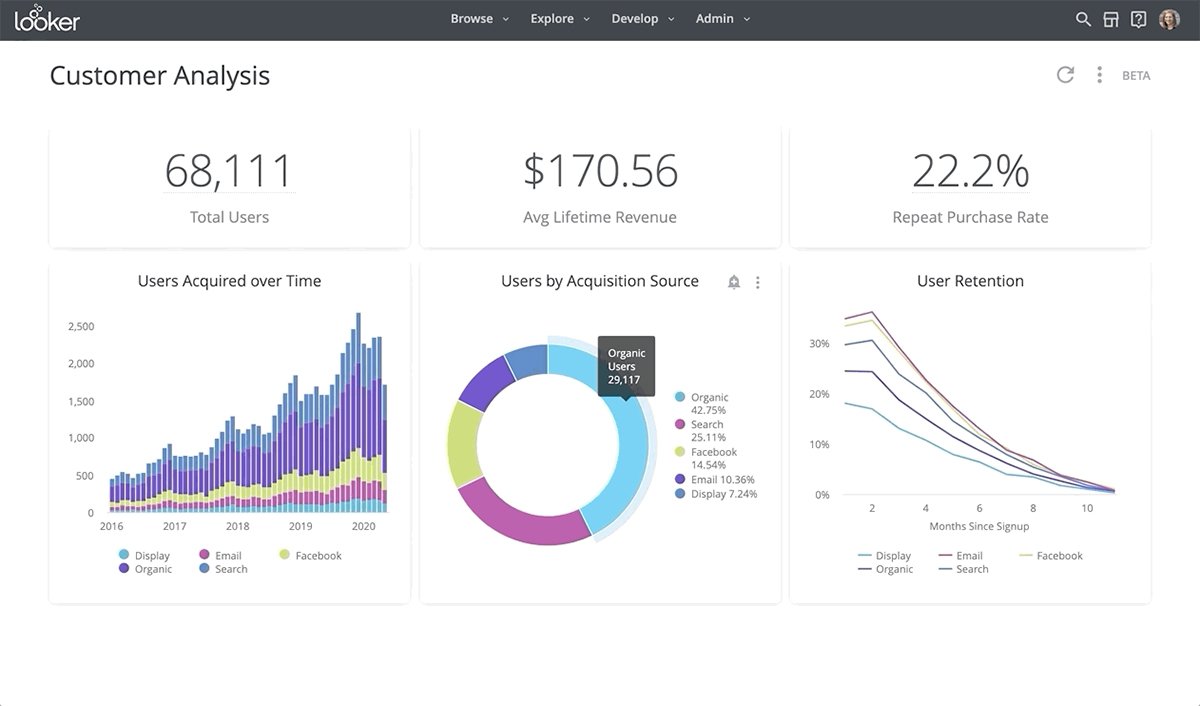The image size is (1200, 706).
Task: Open the Looker Marketplace icon
Action: pos(1111,18)
